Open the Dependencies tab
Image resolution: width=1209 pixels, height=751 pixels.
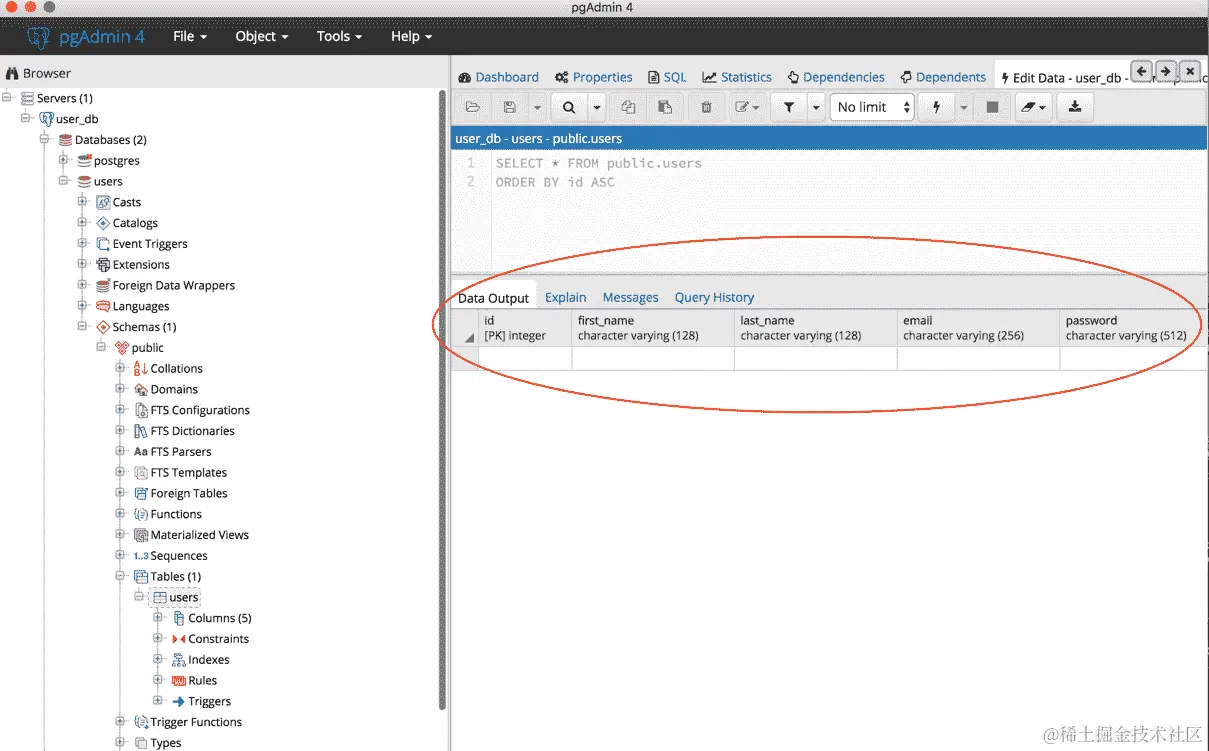[836, 77]
